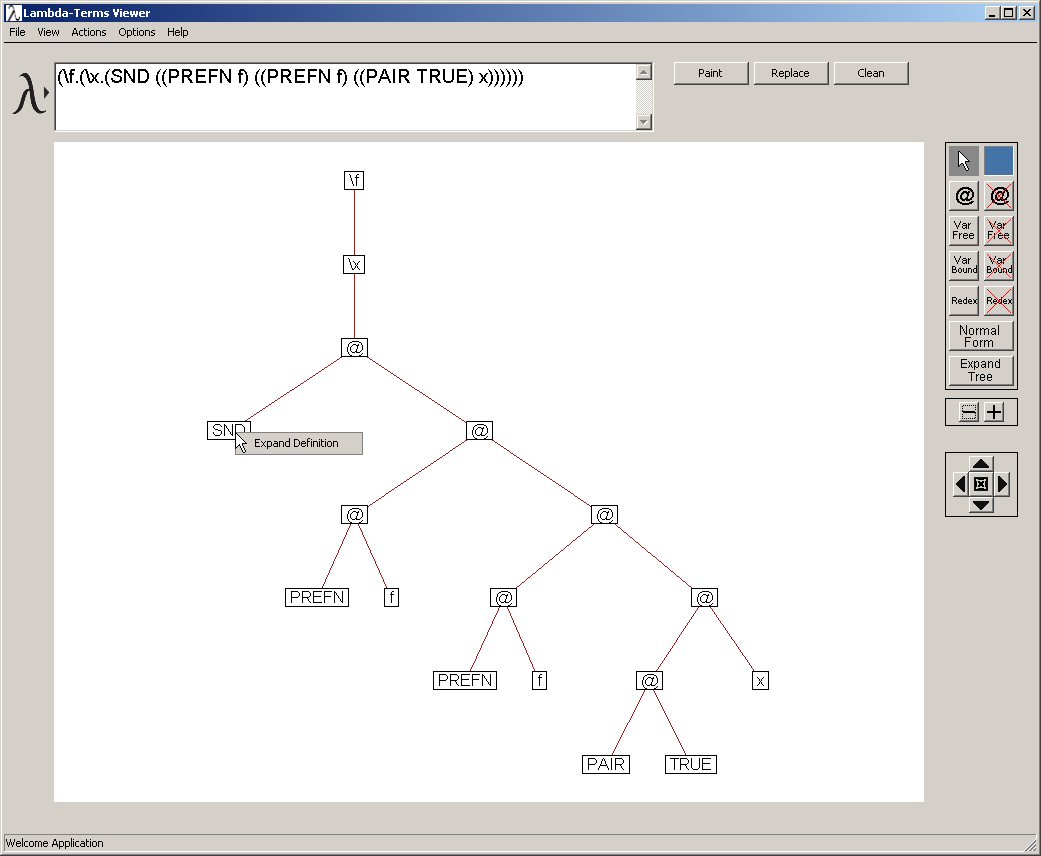Zoom out with the minus icon
This screenshot has height=856, width=1041.
coord(969,412)
